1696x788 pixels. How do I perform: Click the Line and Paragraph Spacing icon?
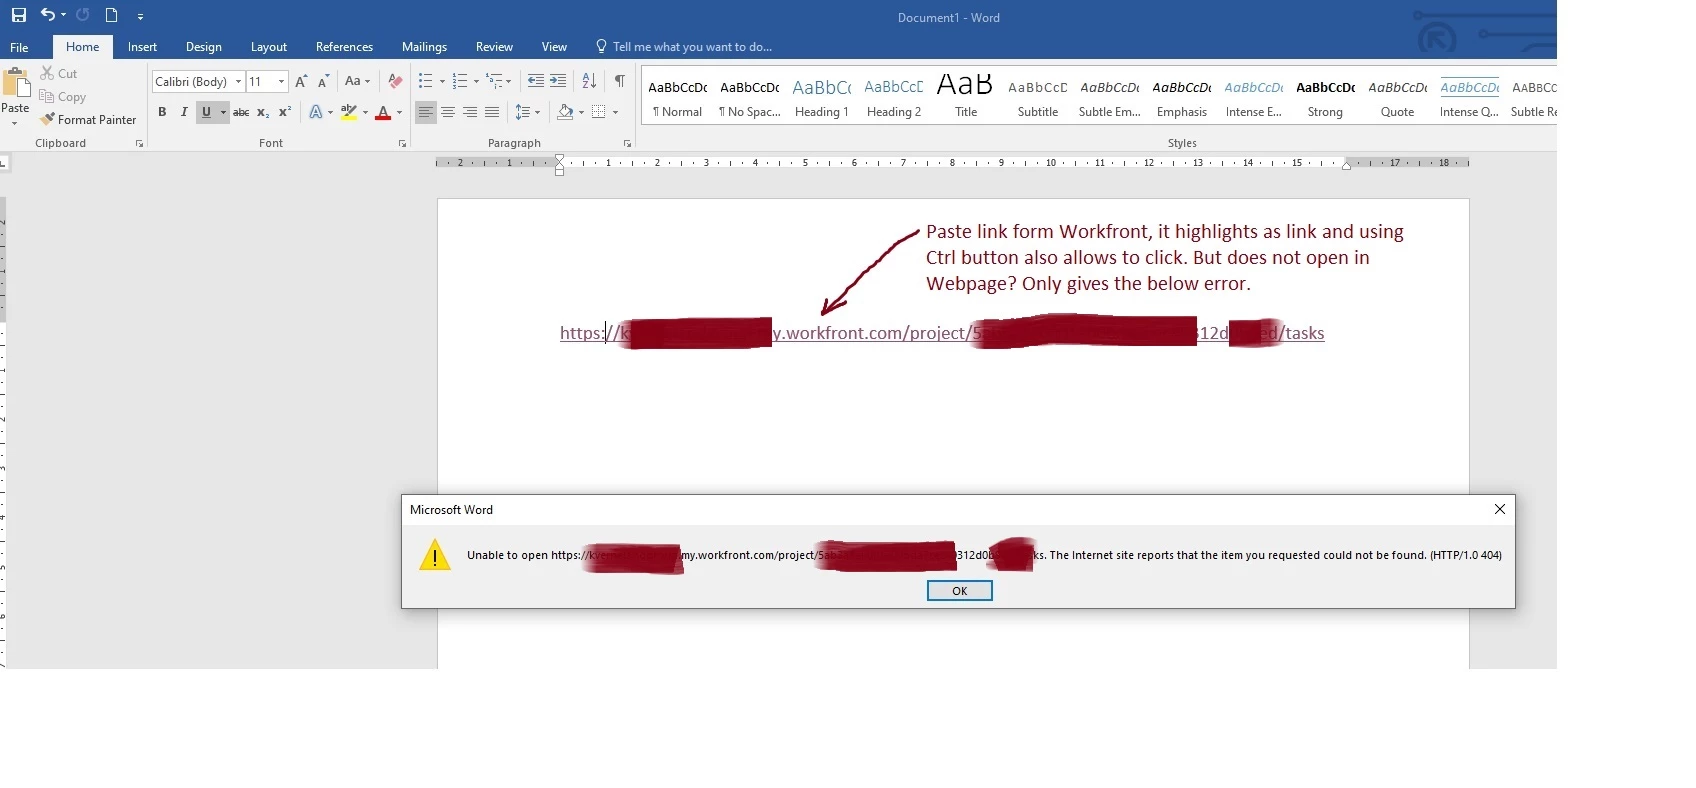(523, 112)
